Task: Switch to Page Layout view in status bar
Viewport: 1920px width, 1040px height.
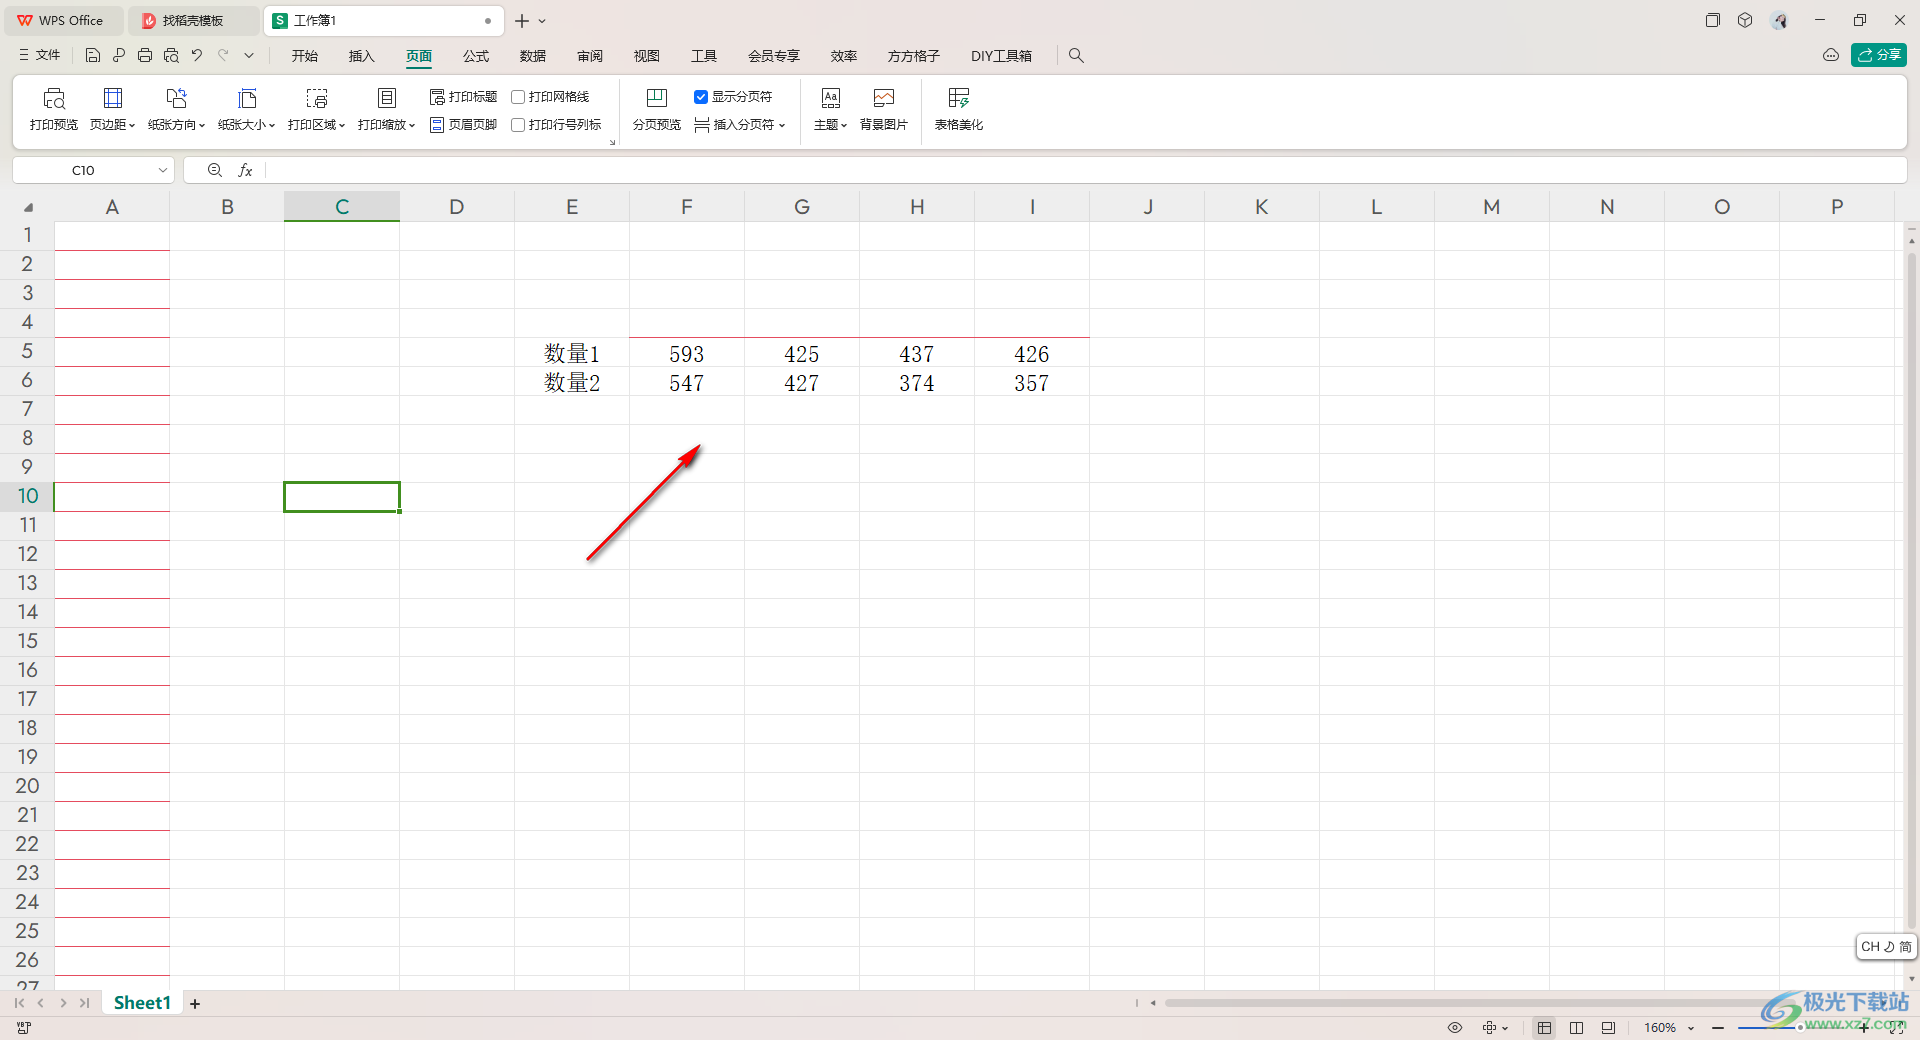Action: (x=1608, y=1027)
